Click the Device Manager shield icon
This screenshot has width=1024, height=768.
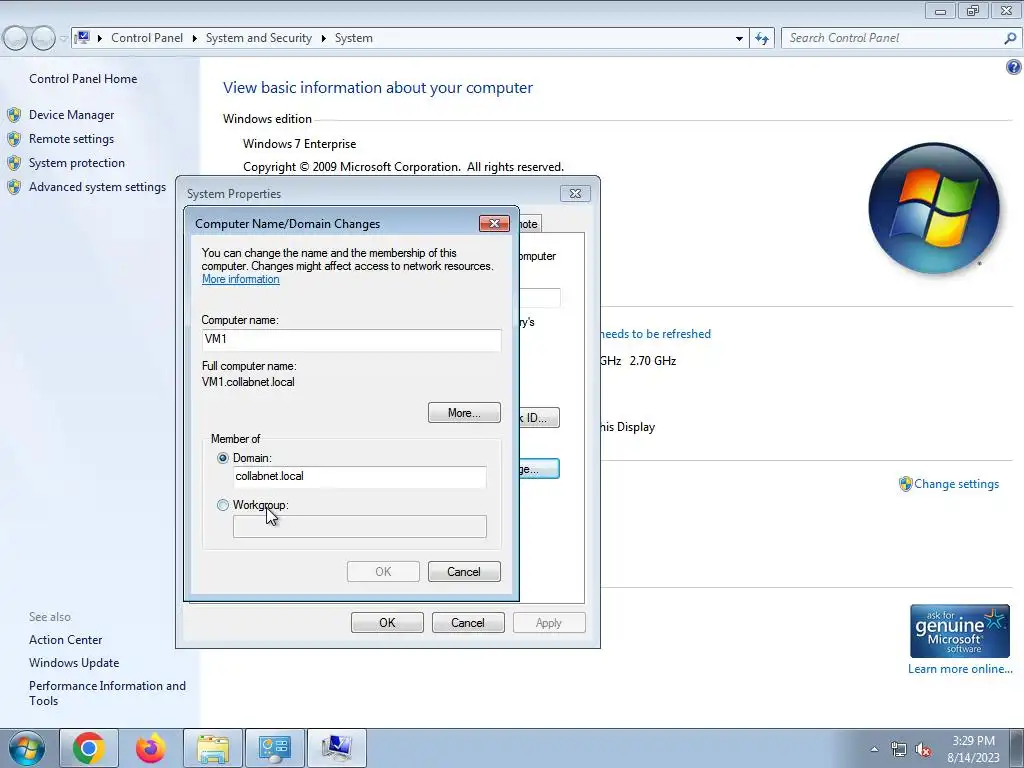click(x=14, y=115)
